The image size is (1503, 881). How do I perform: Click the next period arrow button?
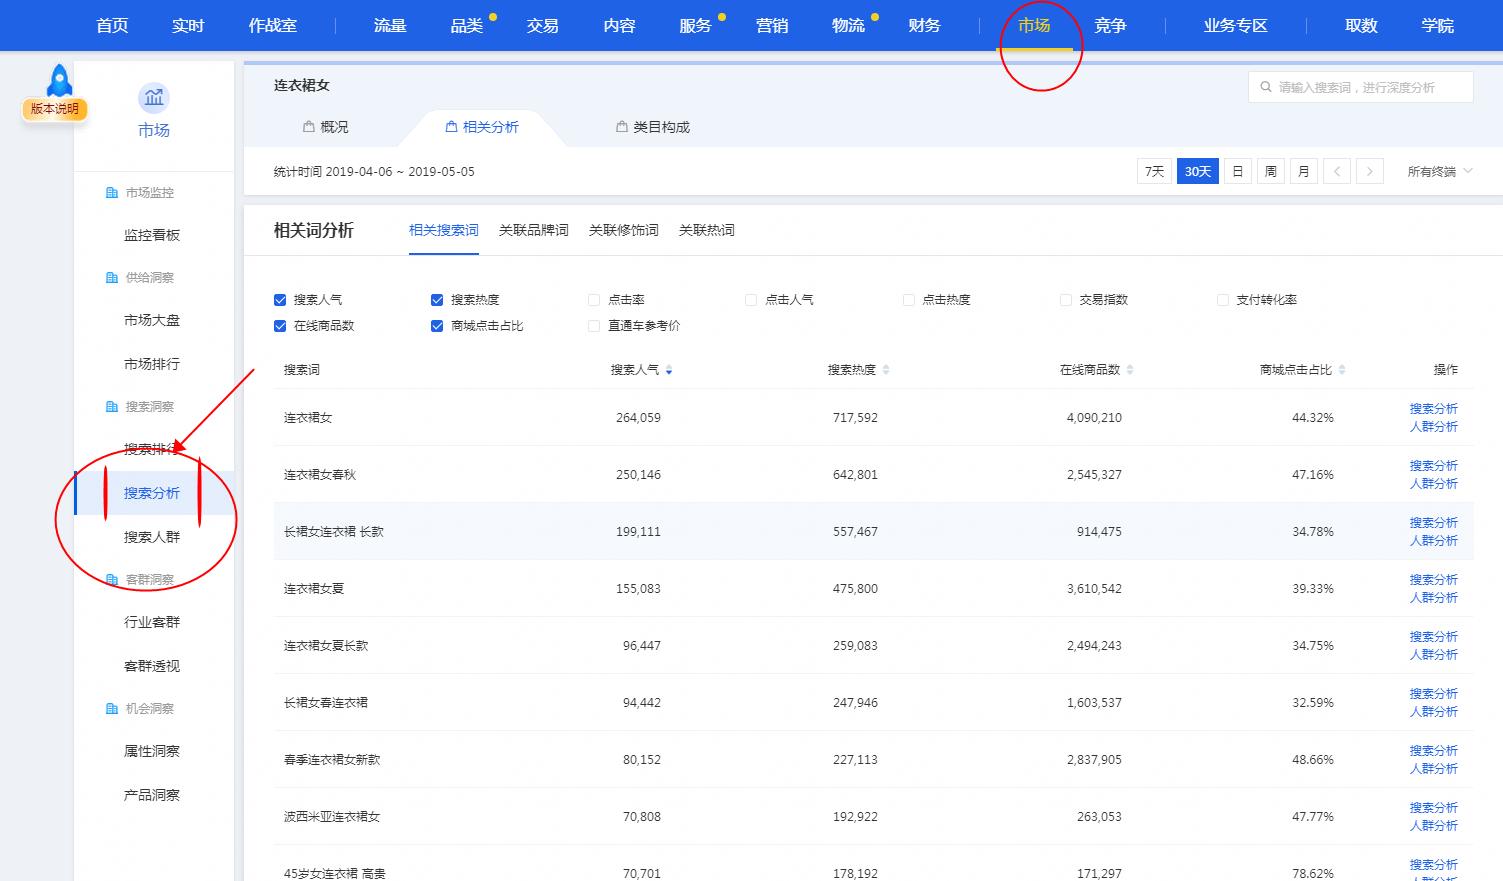1370,172
